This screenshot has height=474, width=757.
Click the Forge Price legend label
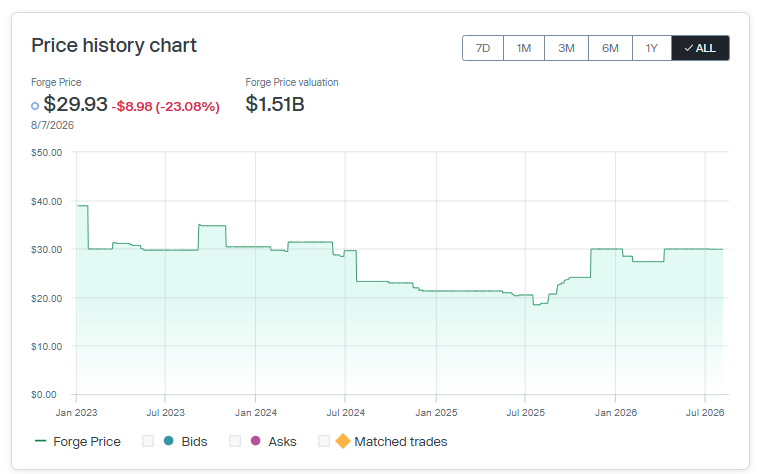[87, 442]
